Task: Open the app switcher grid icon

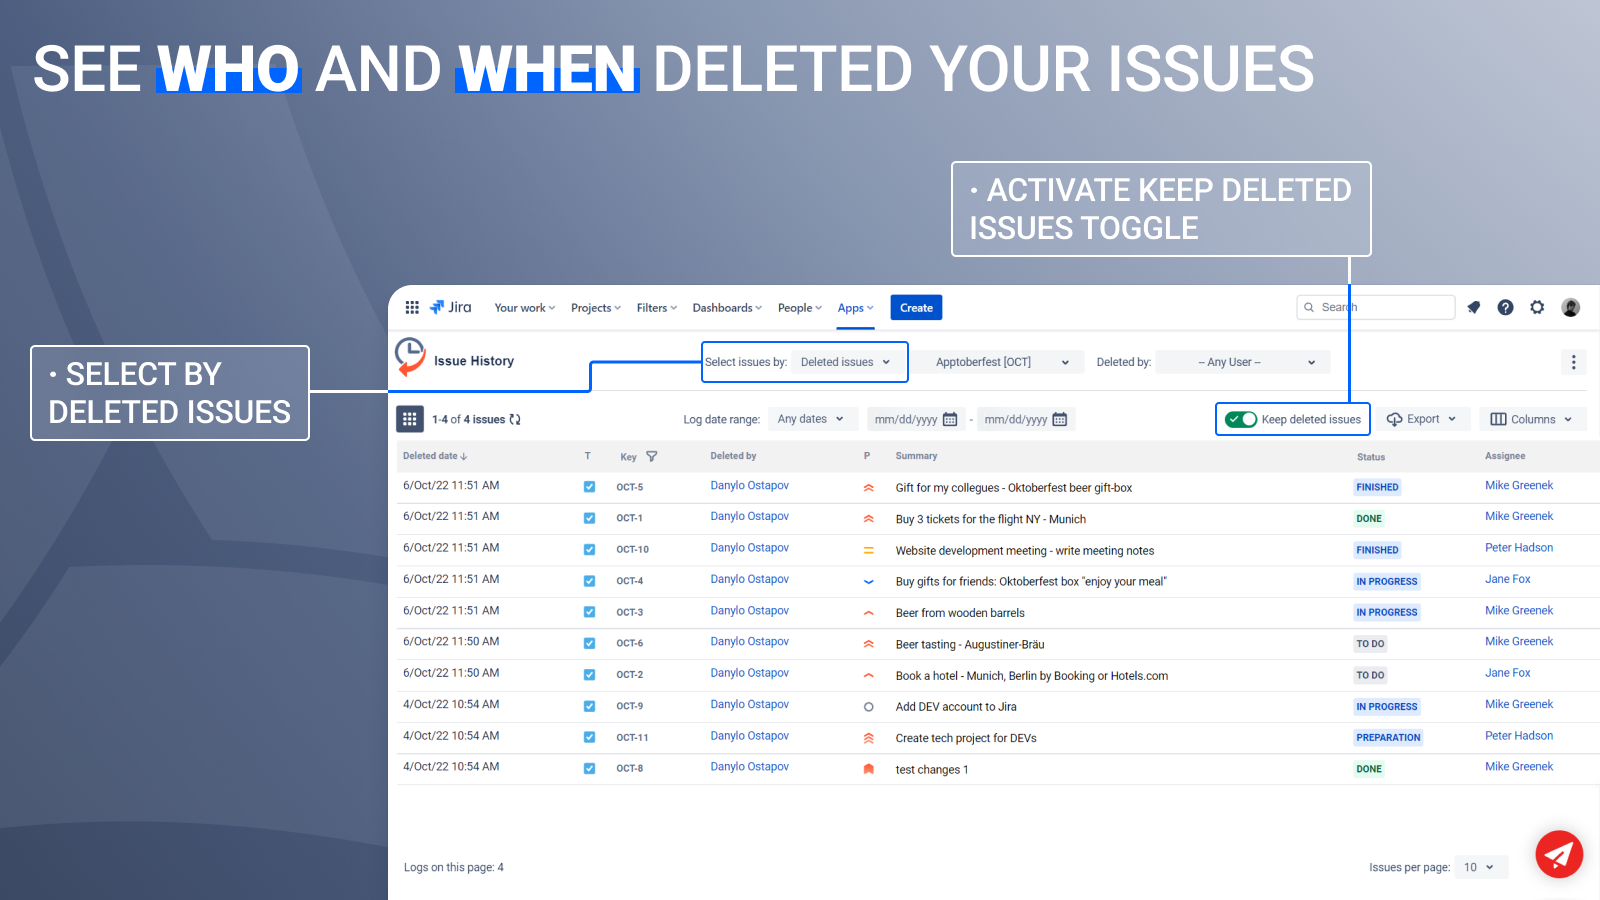Action: coord(412,307)
